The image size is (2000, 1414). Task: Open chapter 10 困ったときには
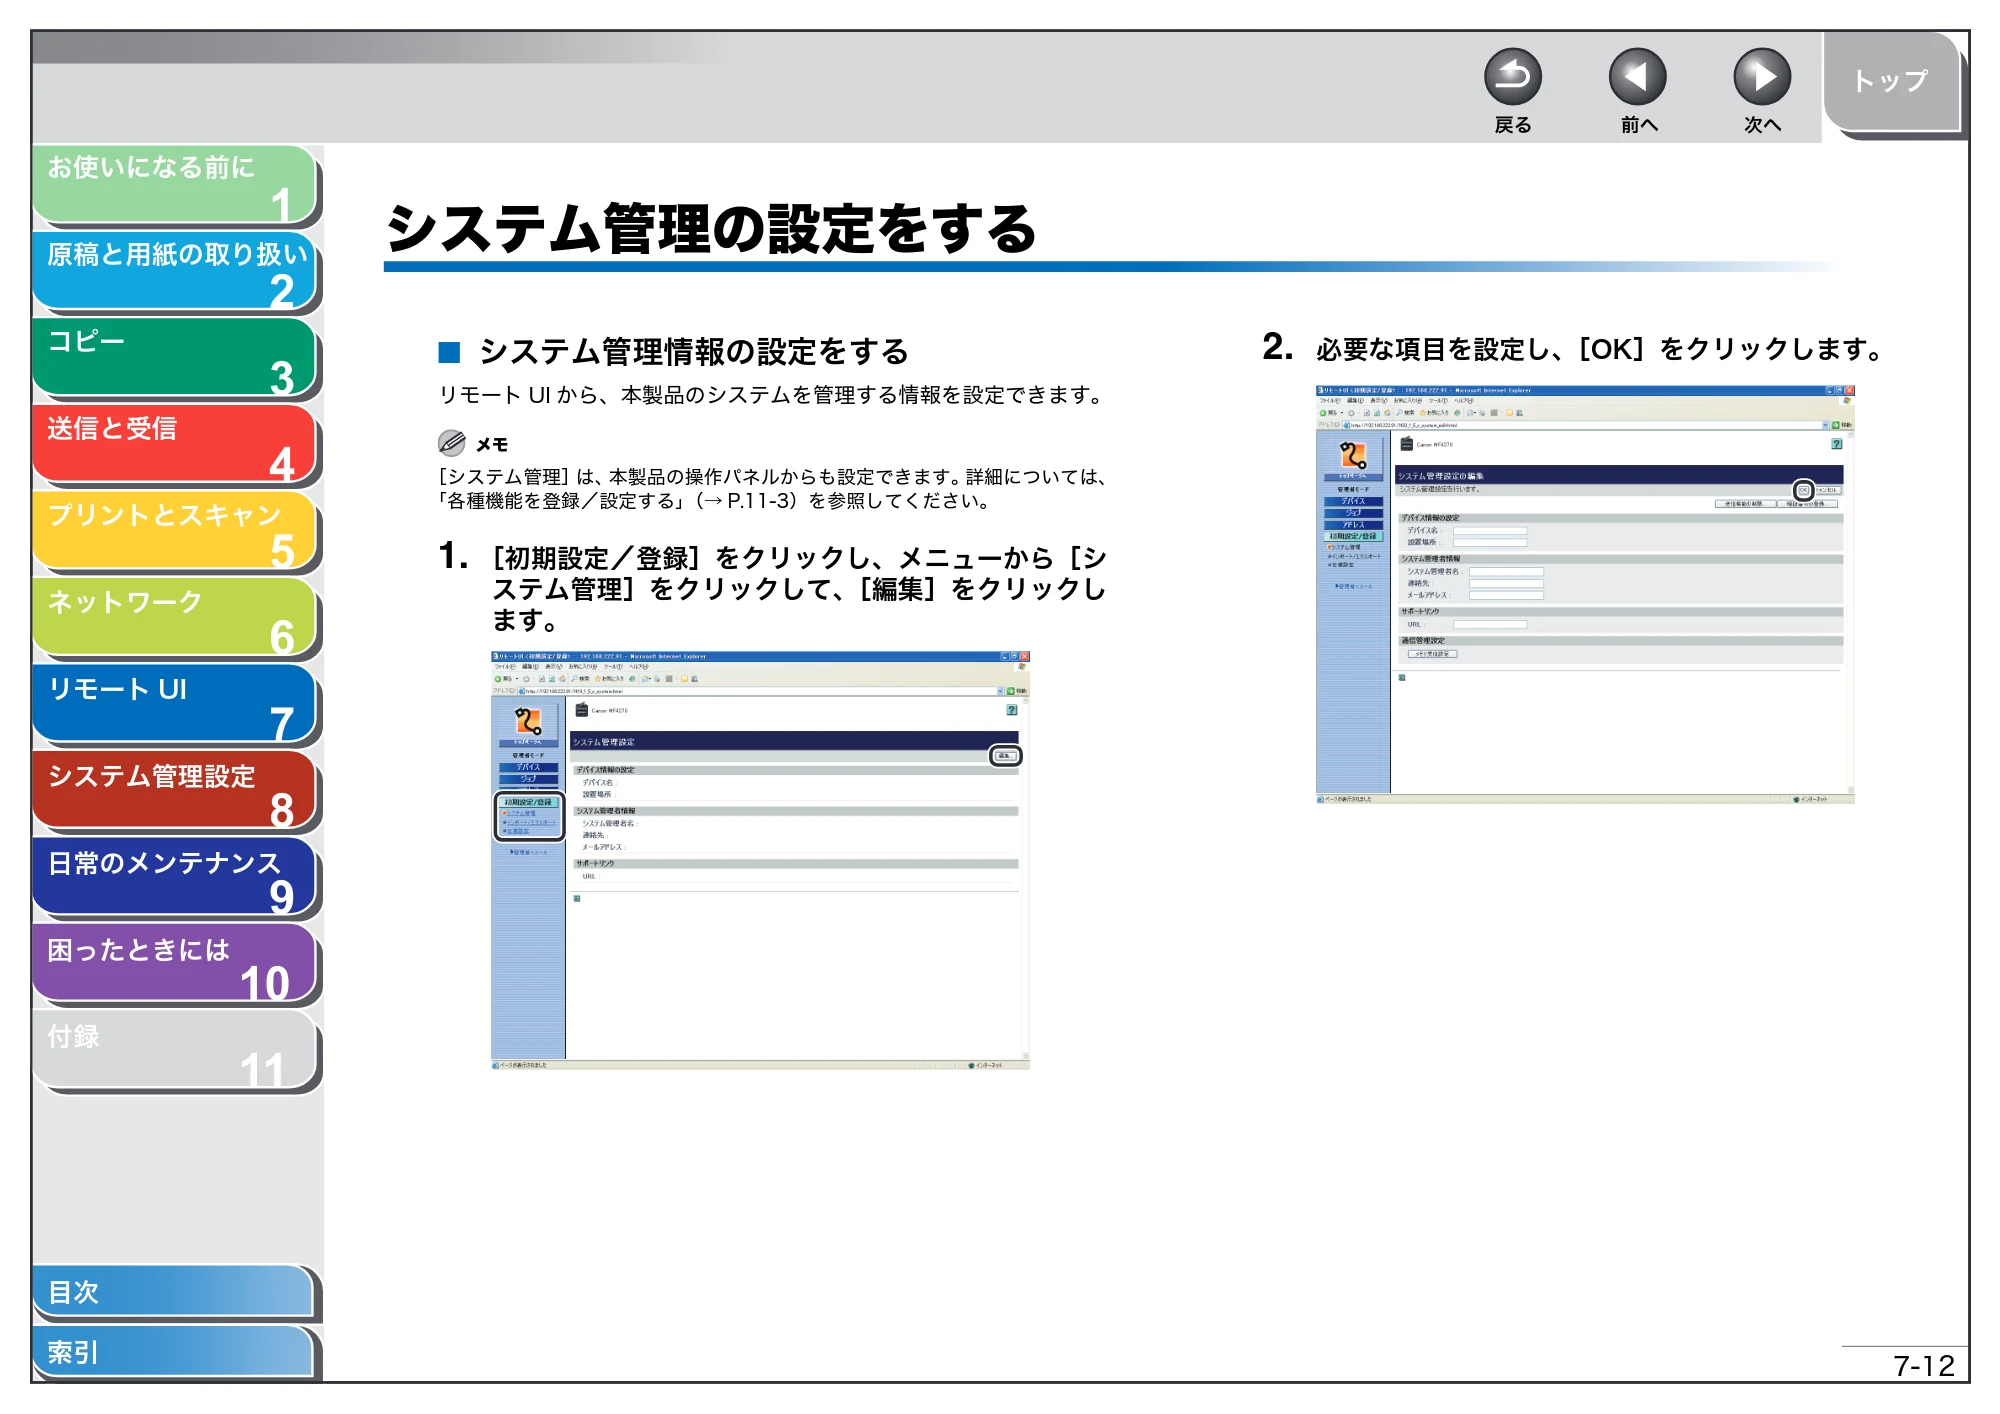[175, 965]
